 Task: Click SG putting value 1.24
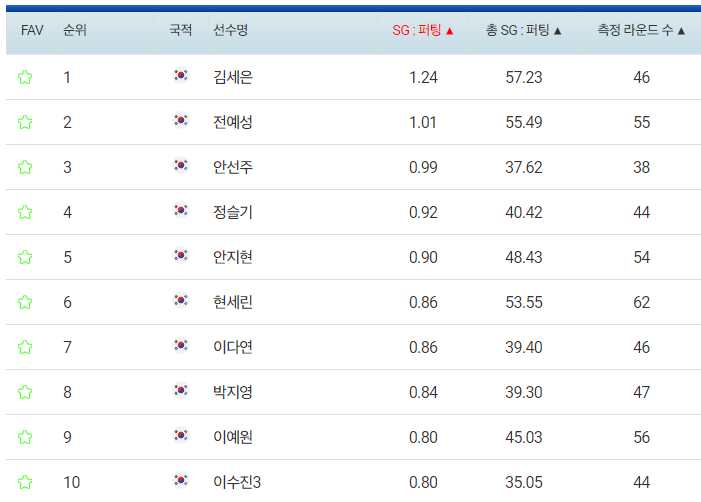423,77
